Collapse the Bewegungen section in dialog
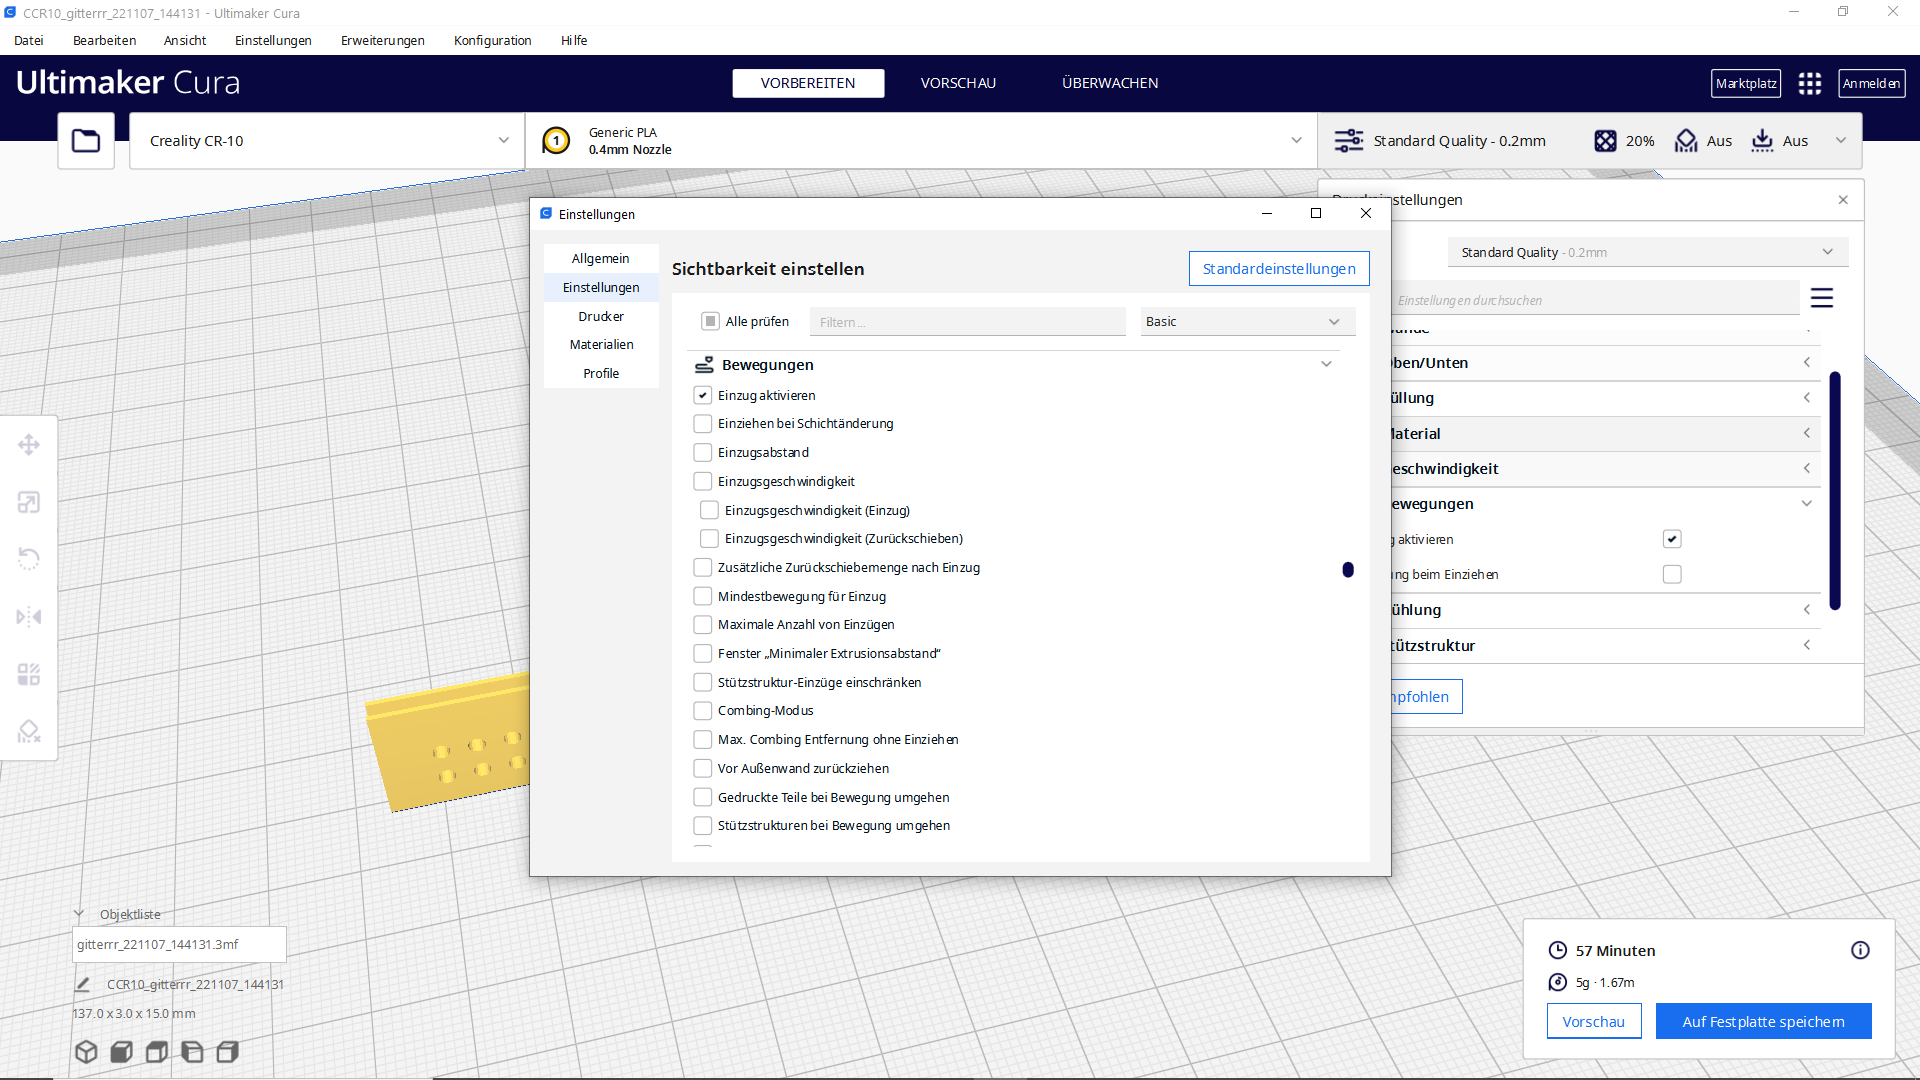Image resolution: width=1920 pixels, height=1080 pixels. click(x=1326, y=364)
